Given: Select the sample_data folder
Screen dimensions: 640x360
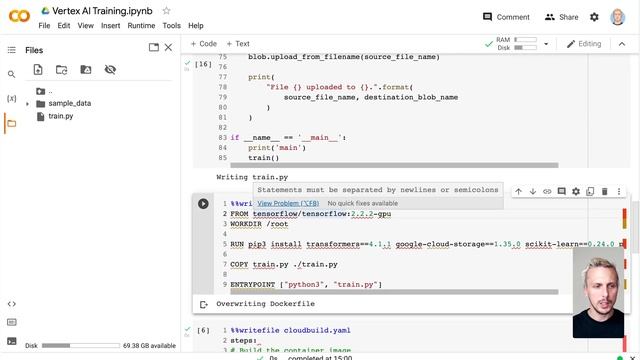Looking at the screenshot, I should pyautogui.click(x=70, y=104).
